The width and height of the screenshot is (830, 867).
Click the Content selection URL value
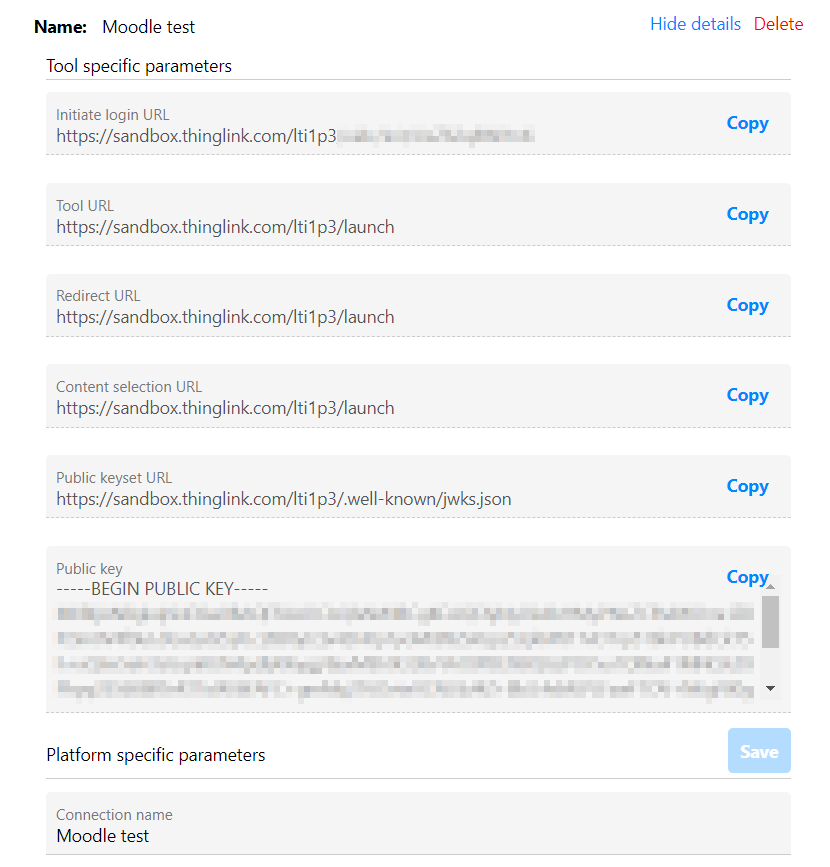(225, 407)
